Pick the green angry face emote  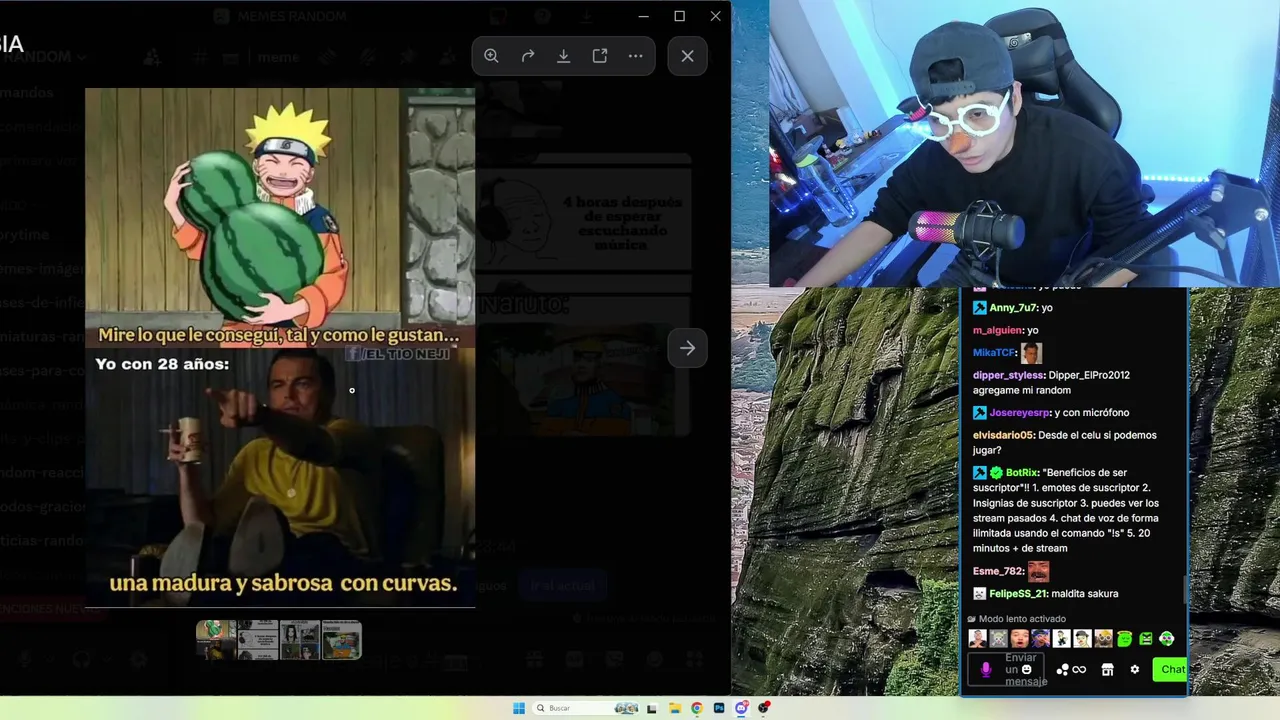(1146, 638)
